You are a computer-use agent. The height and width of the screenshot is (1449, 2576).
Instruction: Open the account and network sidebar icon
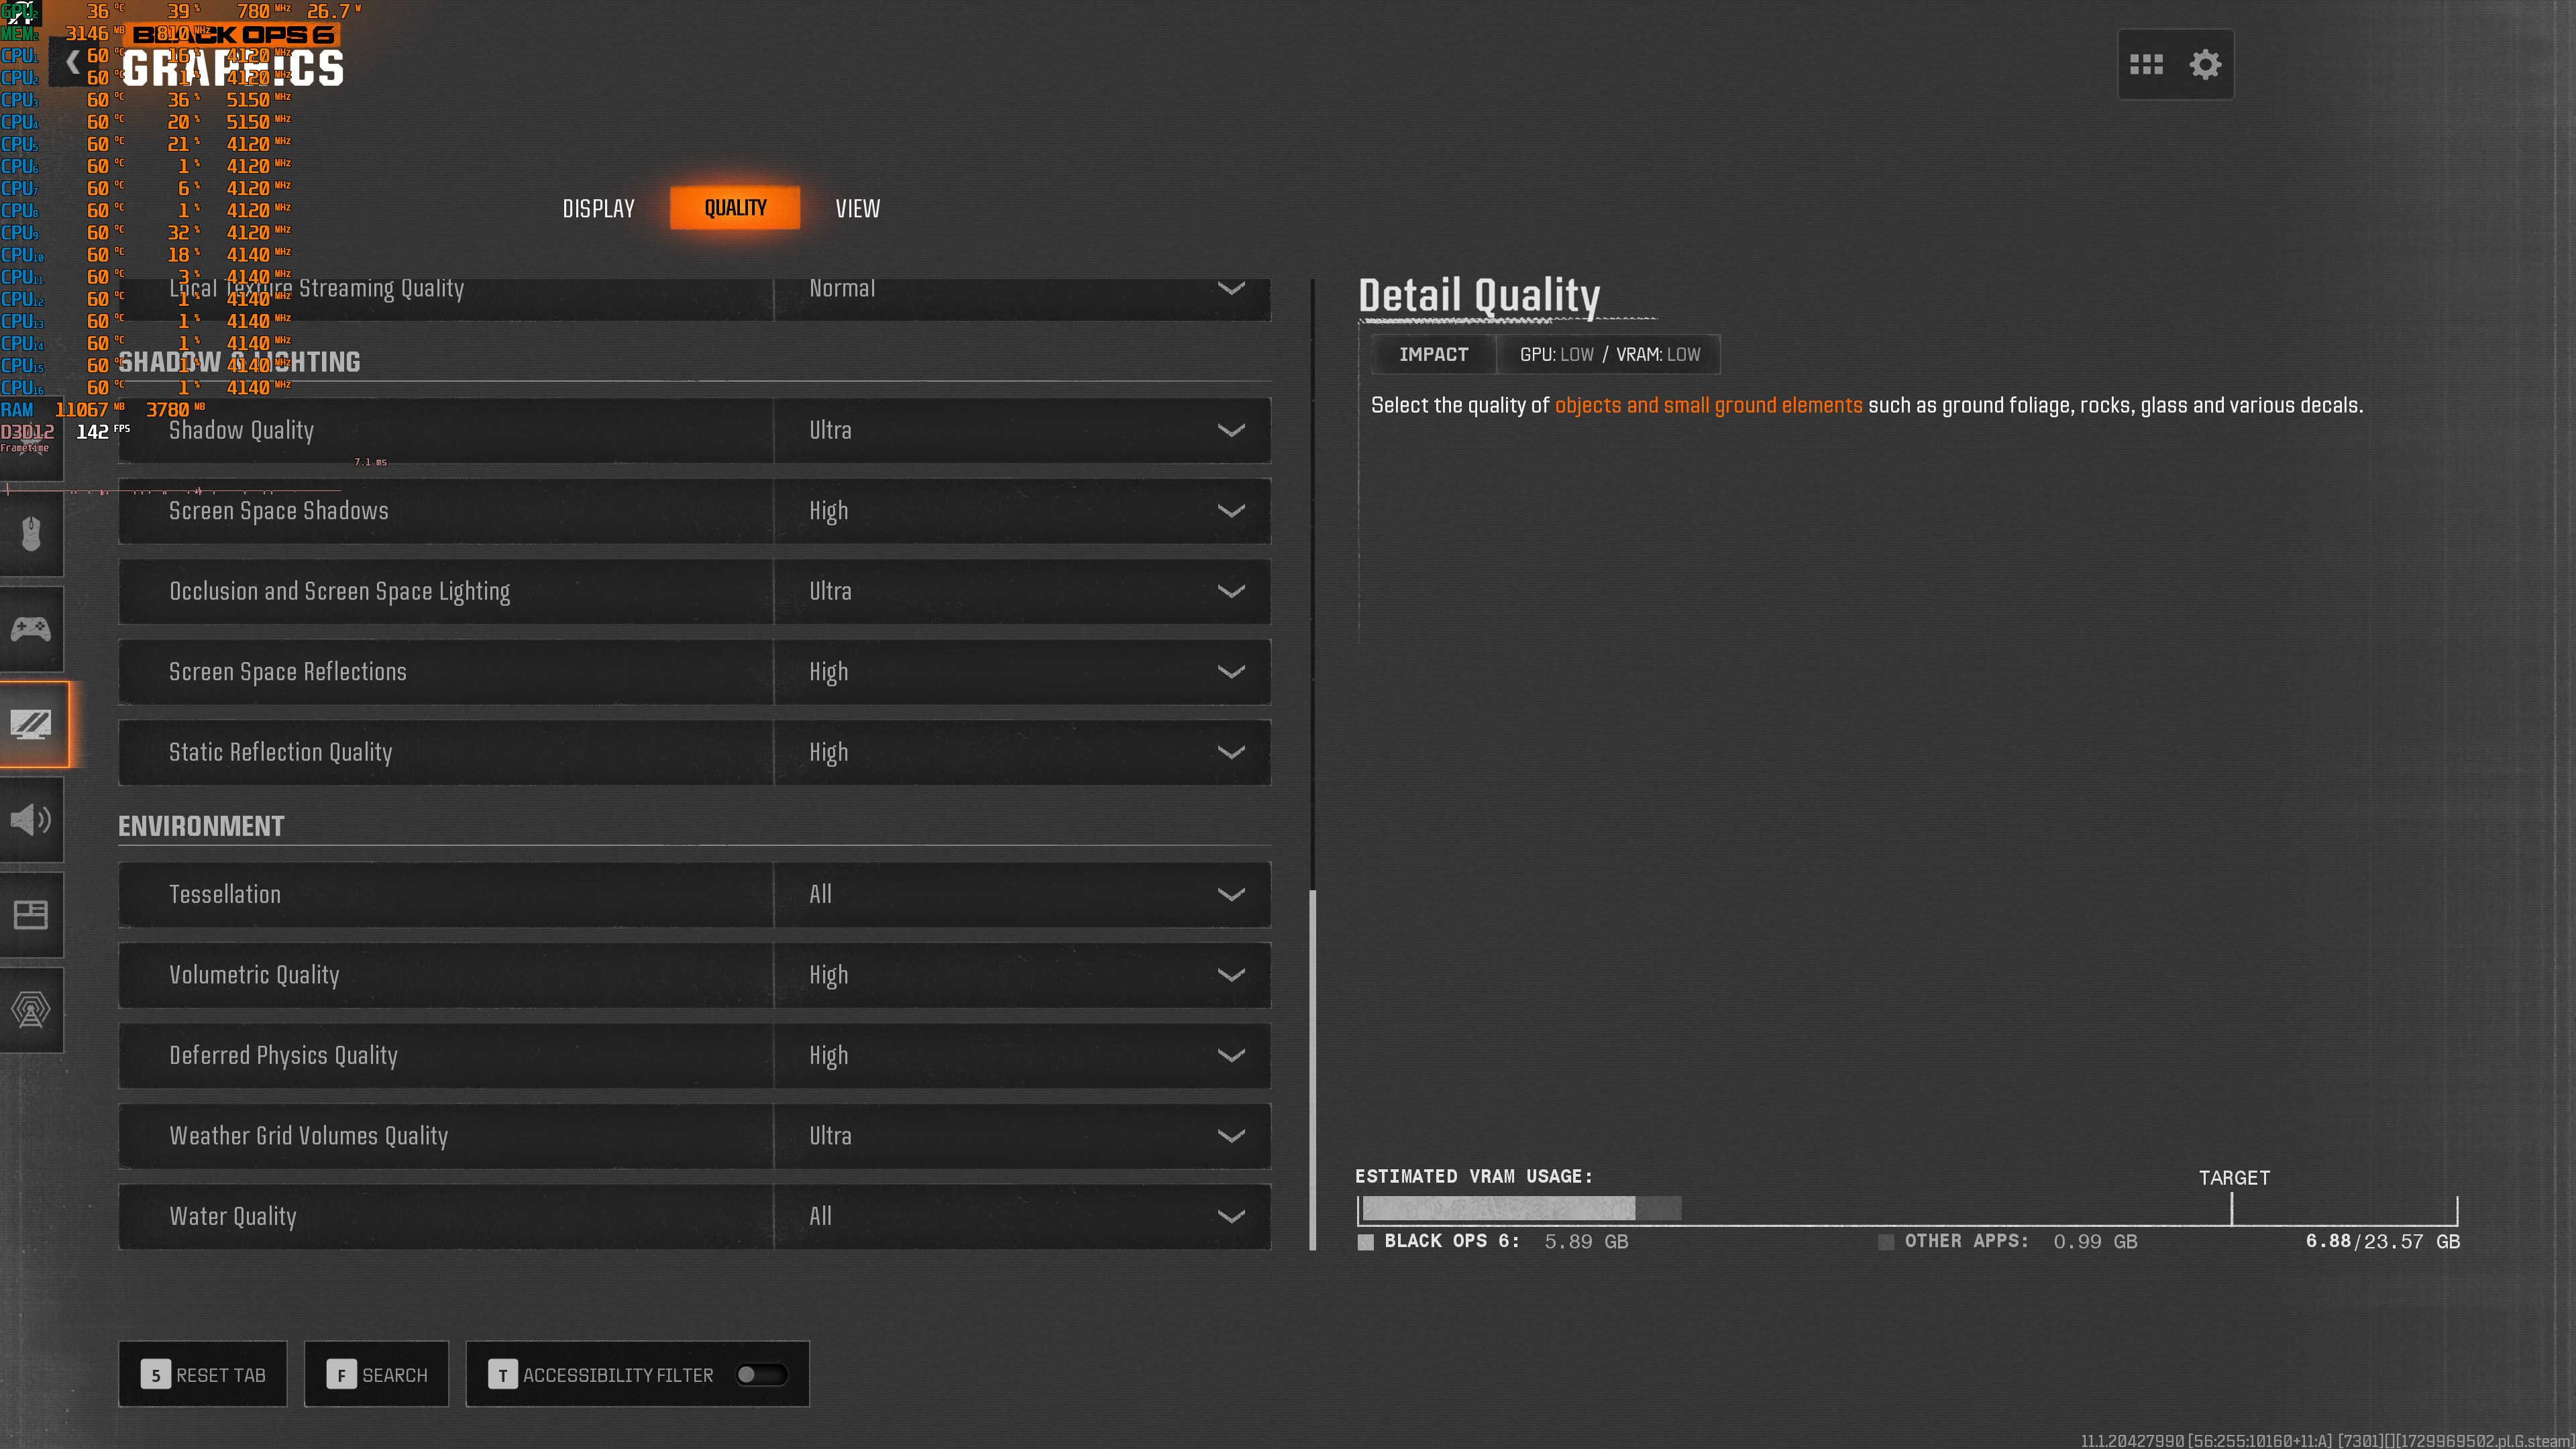[x=31, y=1009]
